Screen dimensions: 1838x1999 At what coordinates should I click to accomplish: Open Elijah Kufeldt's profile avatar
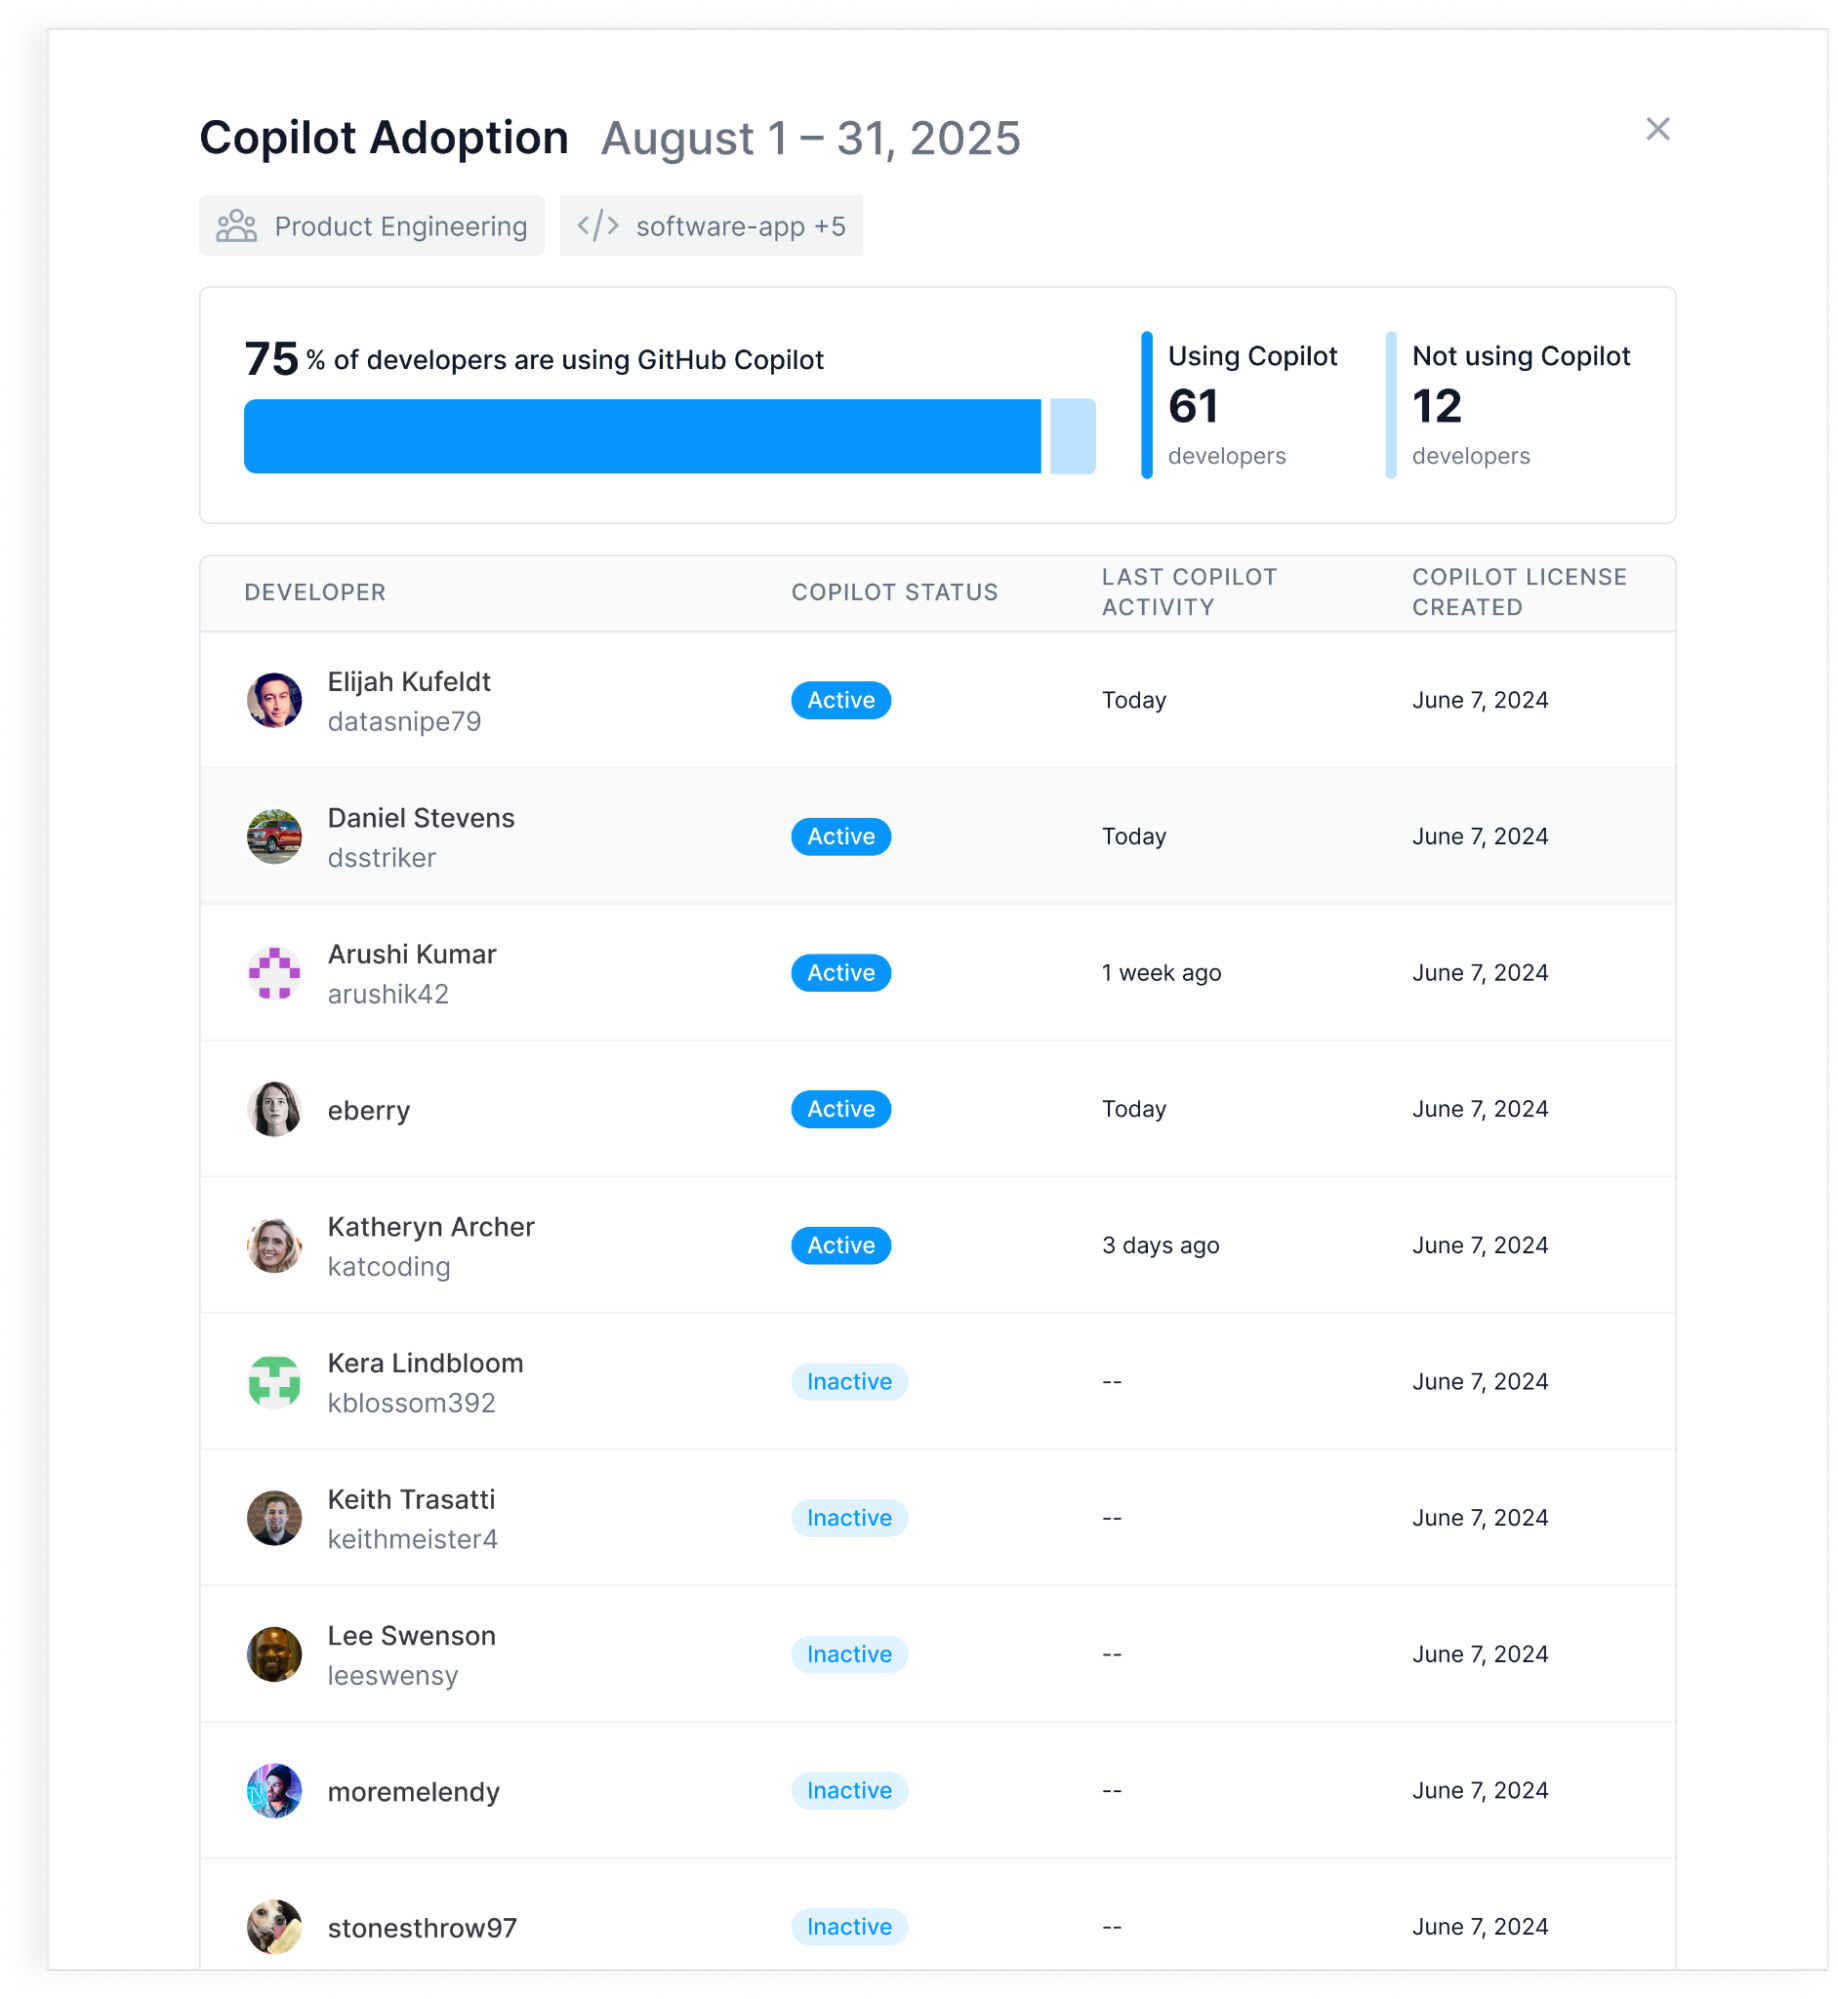click(273, 700)
